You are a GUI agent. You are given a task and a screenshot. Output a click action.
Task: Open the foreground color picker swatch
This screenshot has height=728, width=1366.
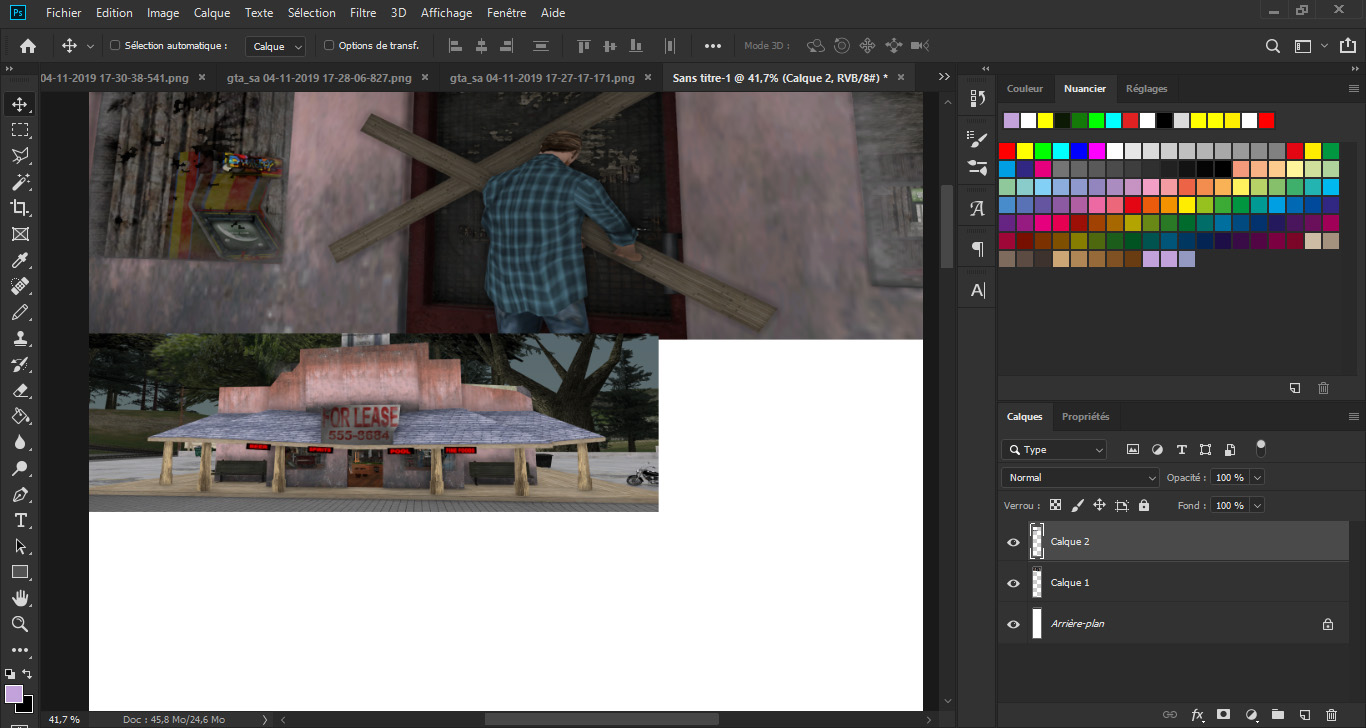14,693
